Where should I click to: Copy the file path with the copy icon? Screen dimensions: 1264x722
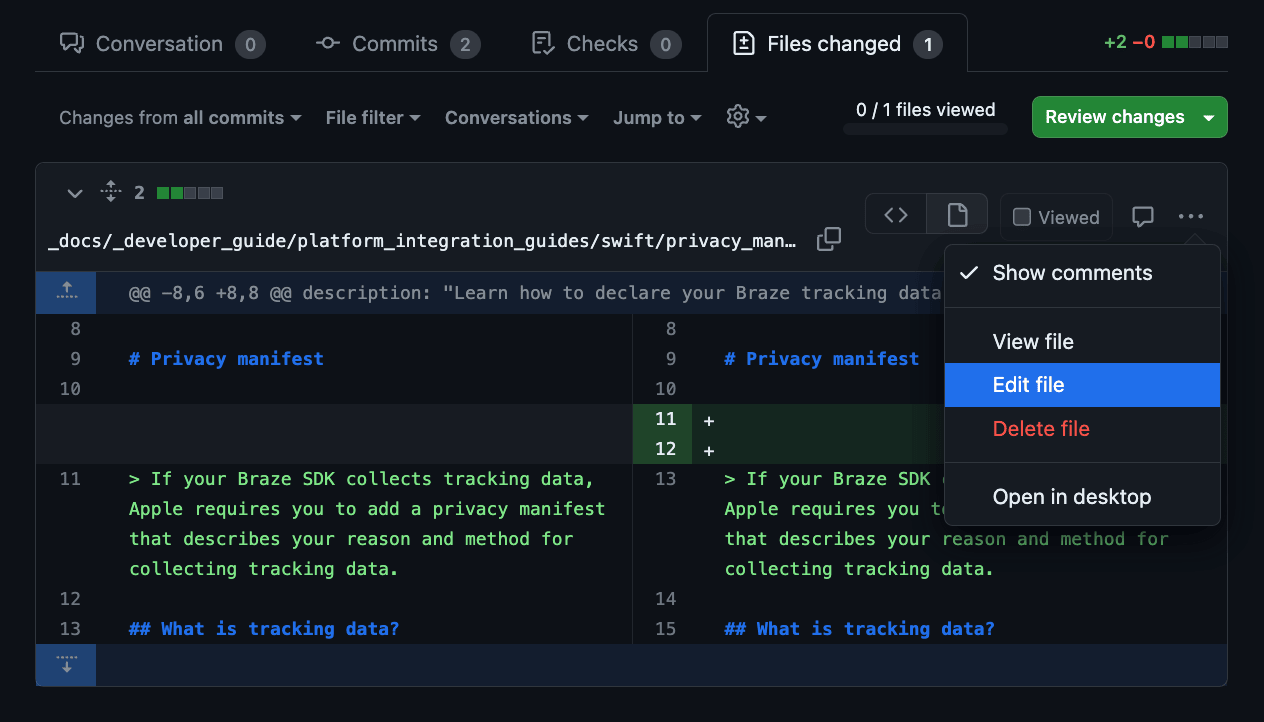(828, 240)
